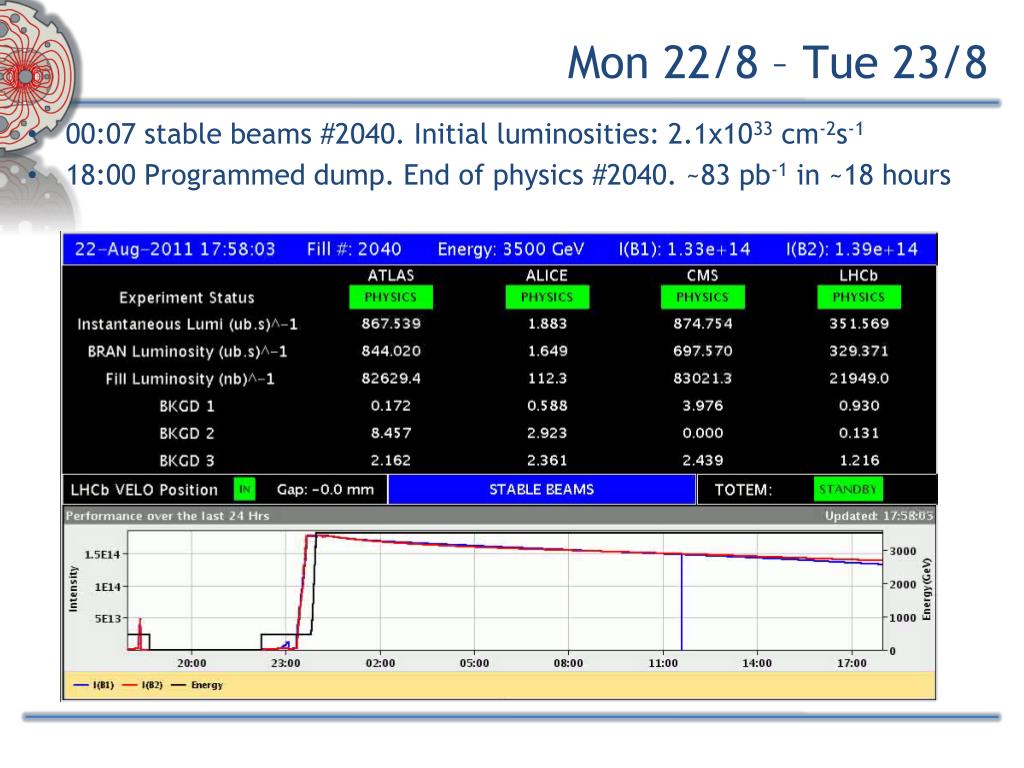
Task: Click the Fill #: 2040 header text
Action: pos(354,249)
